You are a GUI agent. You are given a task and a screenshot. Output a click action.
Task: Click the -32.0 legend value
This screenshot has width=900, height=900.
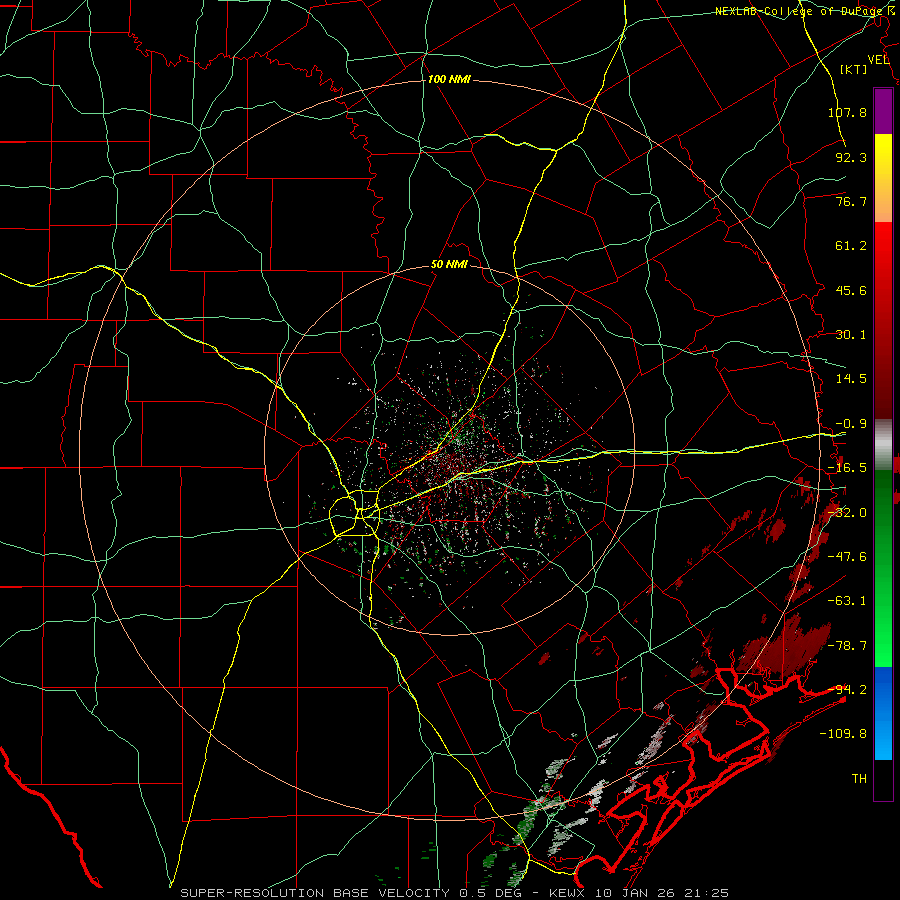(847, 513)
